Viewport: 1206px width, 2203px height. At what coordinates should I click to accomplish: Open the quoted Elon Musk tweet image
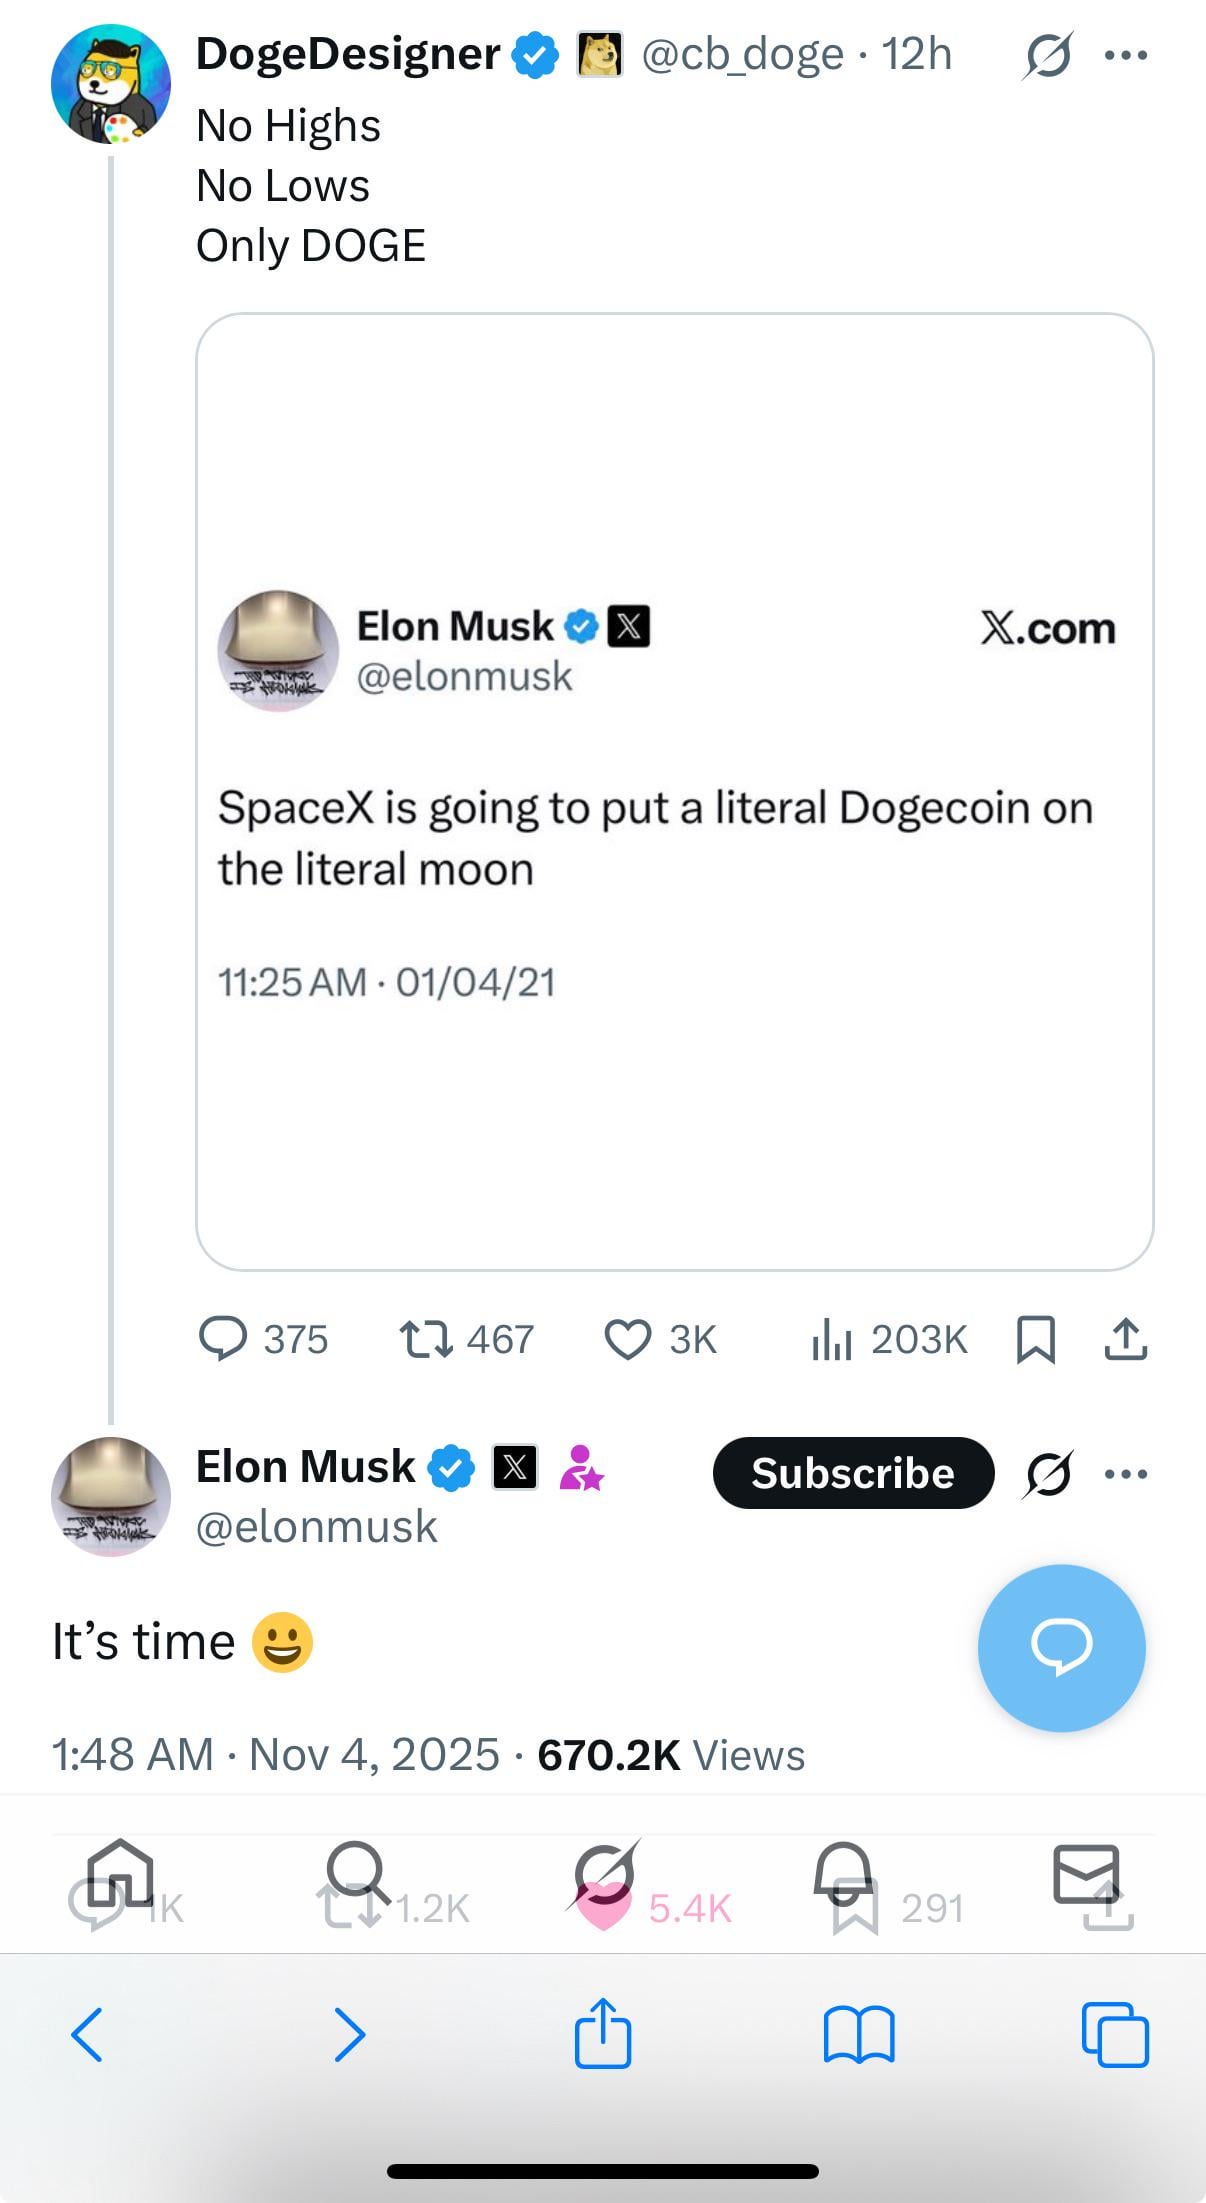tap(675, 792)
